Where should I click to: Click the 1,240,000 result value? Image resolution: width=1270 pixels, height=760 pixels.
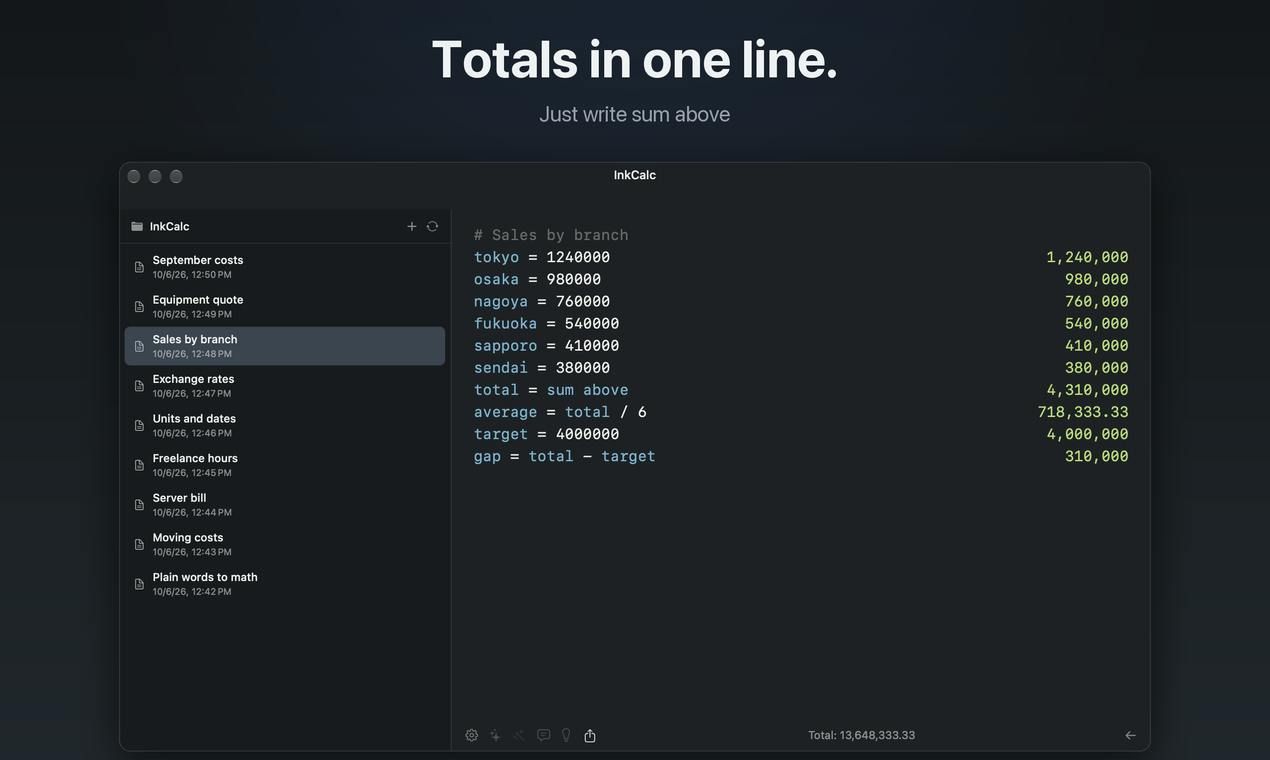click(1087, 257)
